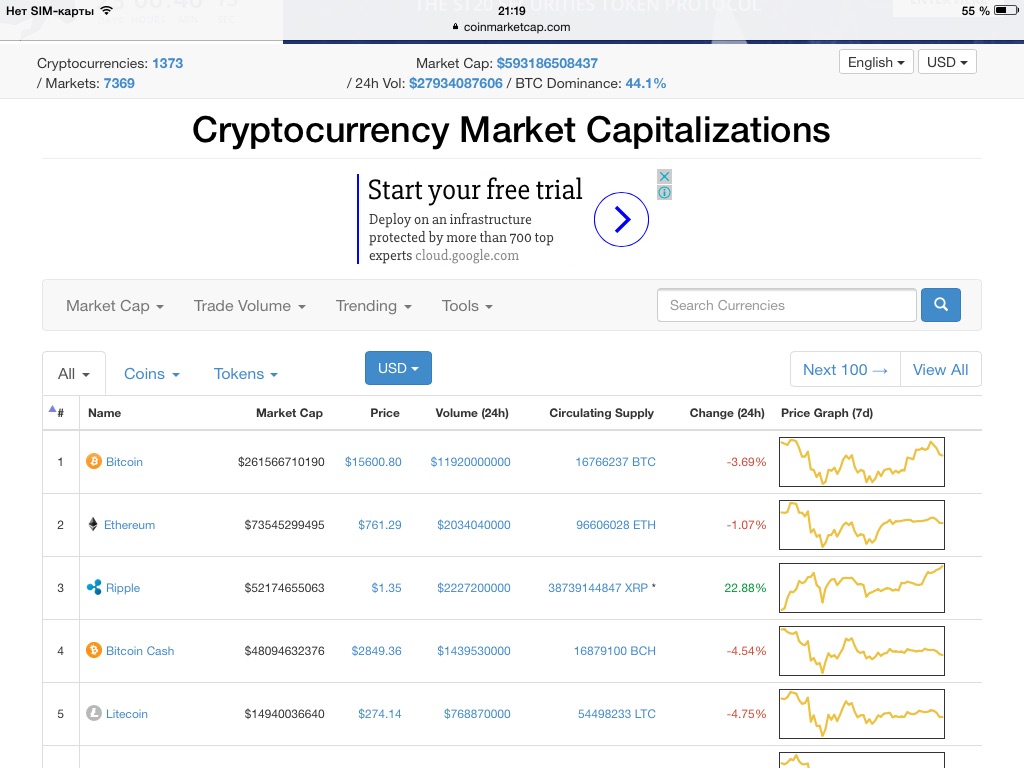Screen dimensions: 1024x768
Task: Open the English language dropdown
Action: 876,62
